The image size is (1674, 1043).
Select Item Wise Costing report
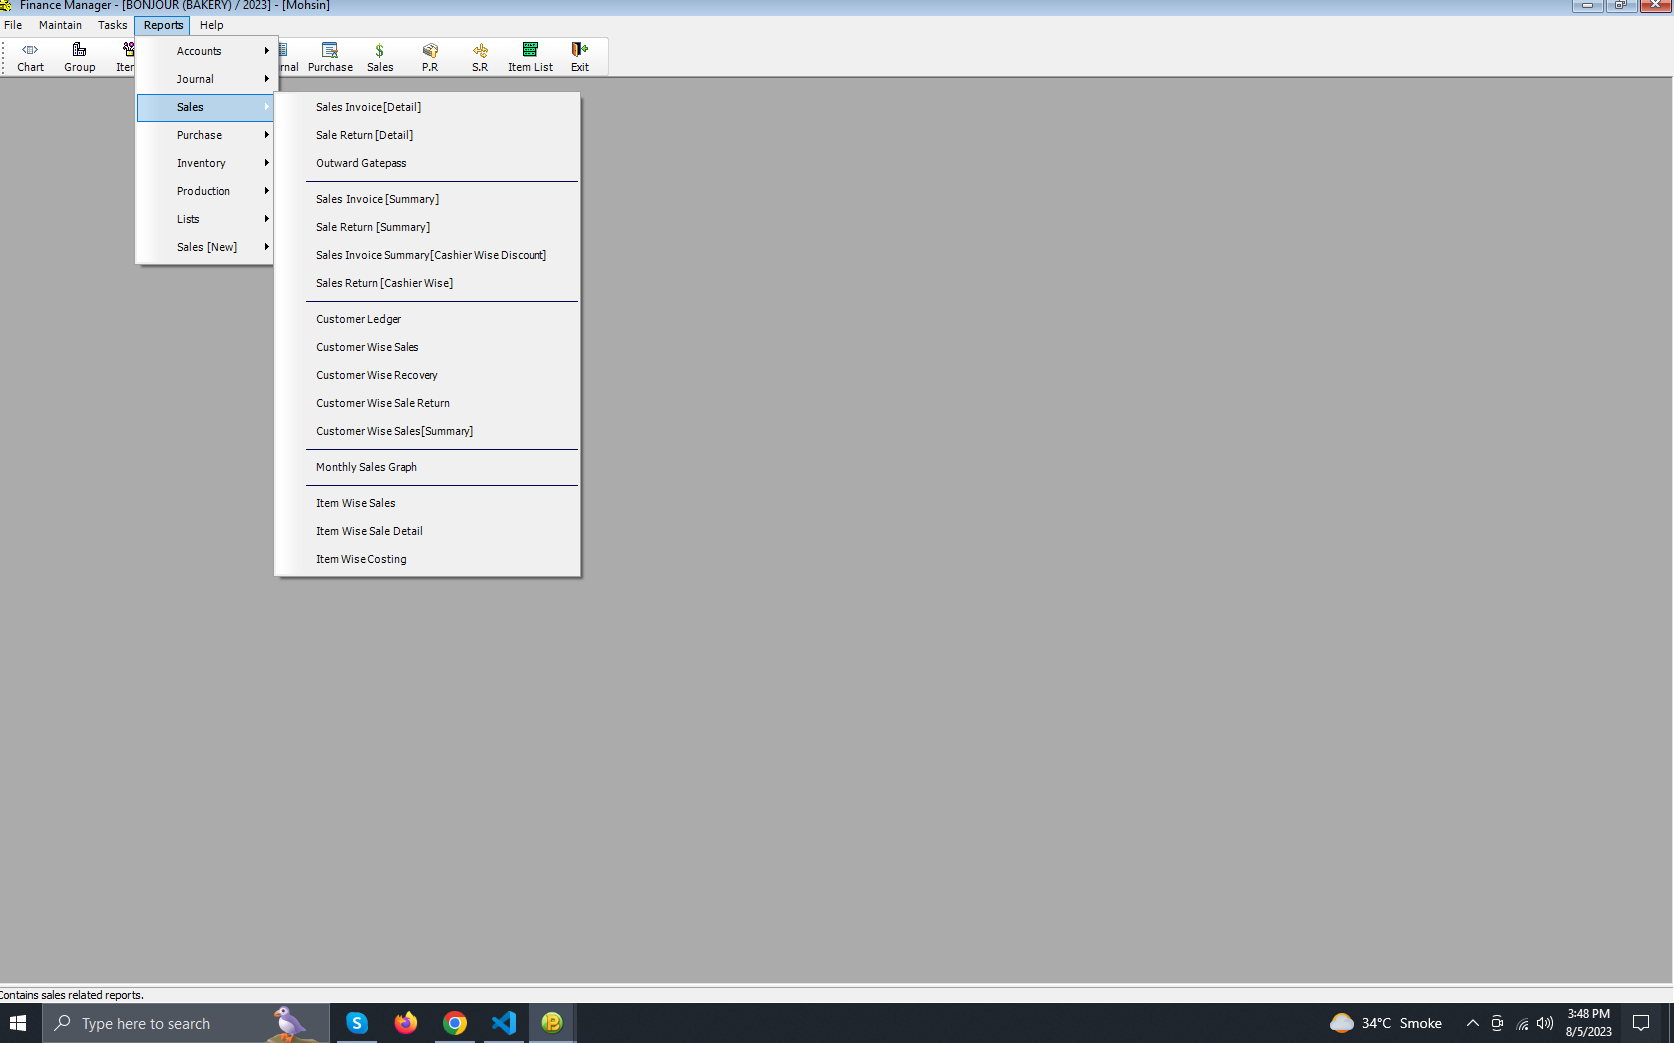tap(361, 559)
